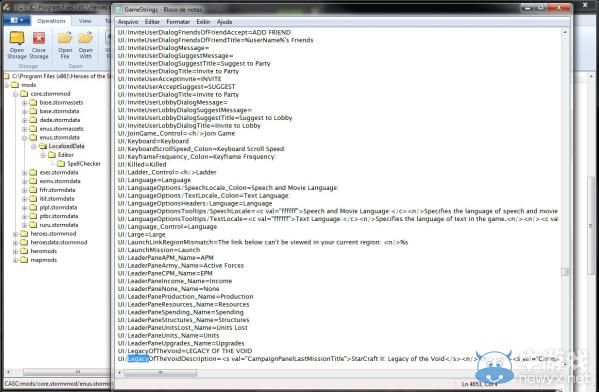Click the line UI/Language=Language
Screen dimensions: 599x392
point(154,180)
